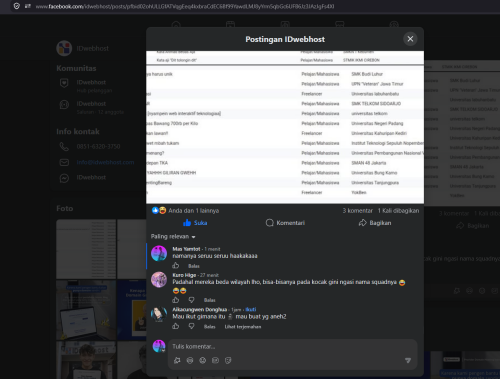Open the IDwebhost Saluran with 12 anggota
The width and height of the screenshot is (500, 379).
click(x=100, y=107)
